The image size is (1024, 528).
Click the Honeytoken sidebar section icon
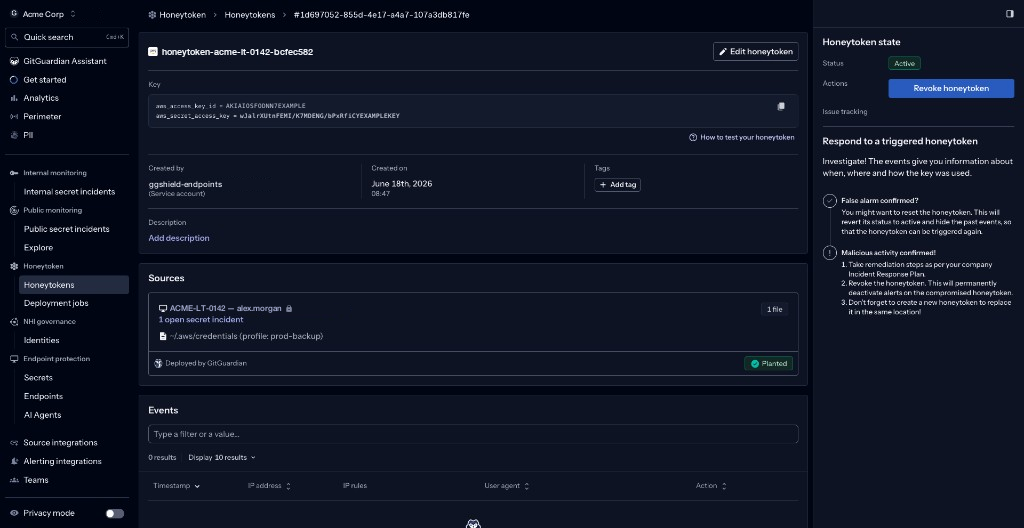point(14,266)
